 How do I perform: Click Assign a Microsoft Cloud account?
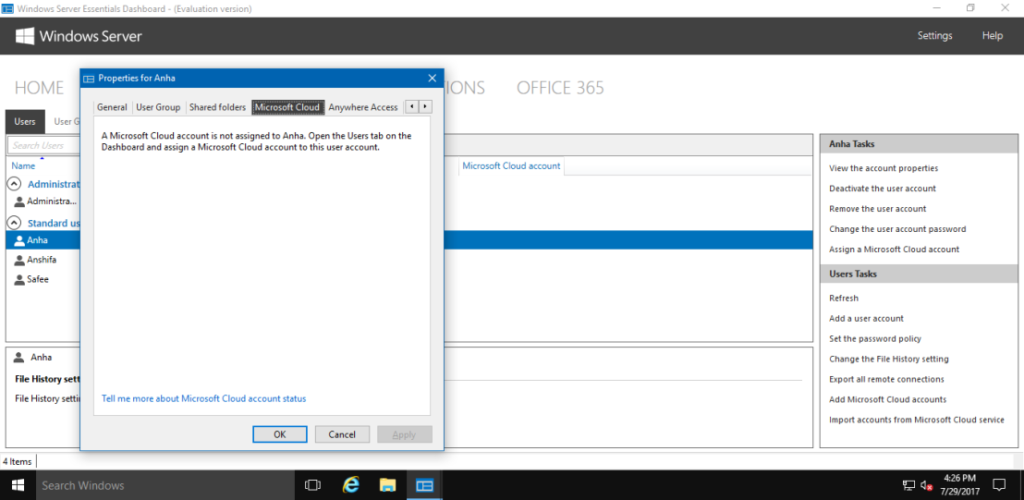click(x=894, y=249)
